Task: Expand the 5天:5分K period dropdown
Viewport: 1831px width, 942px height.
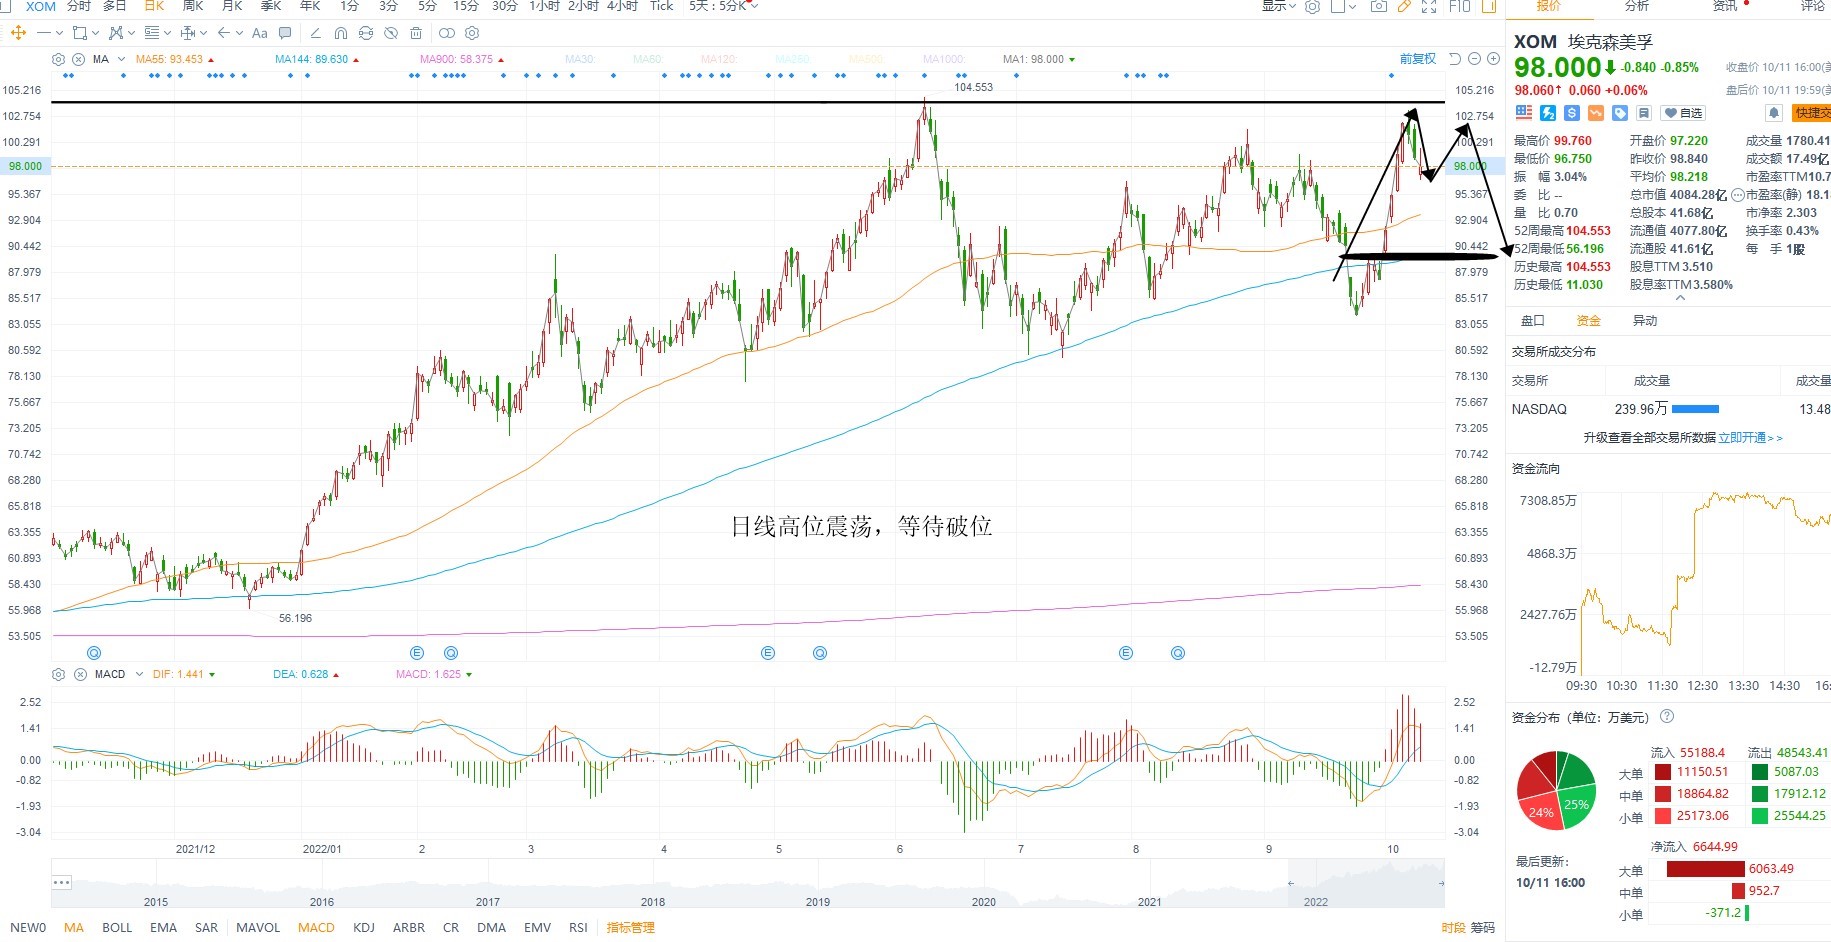Action: point(723,6)
